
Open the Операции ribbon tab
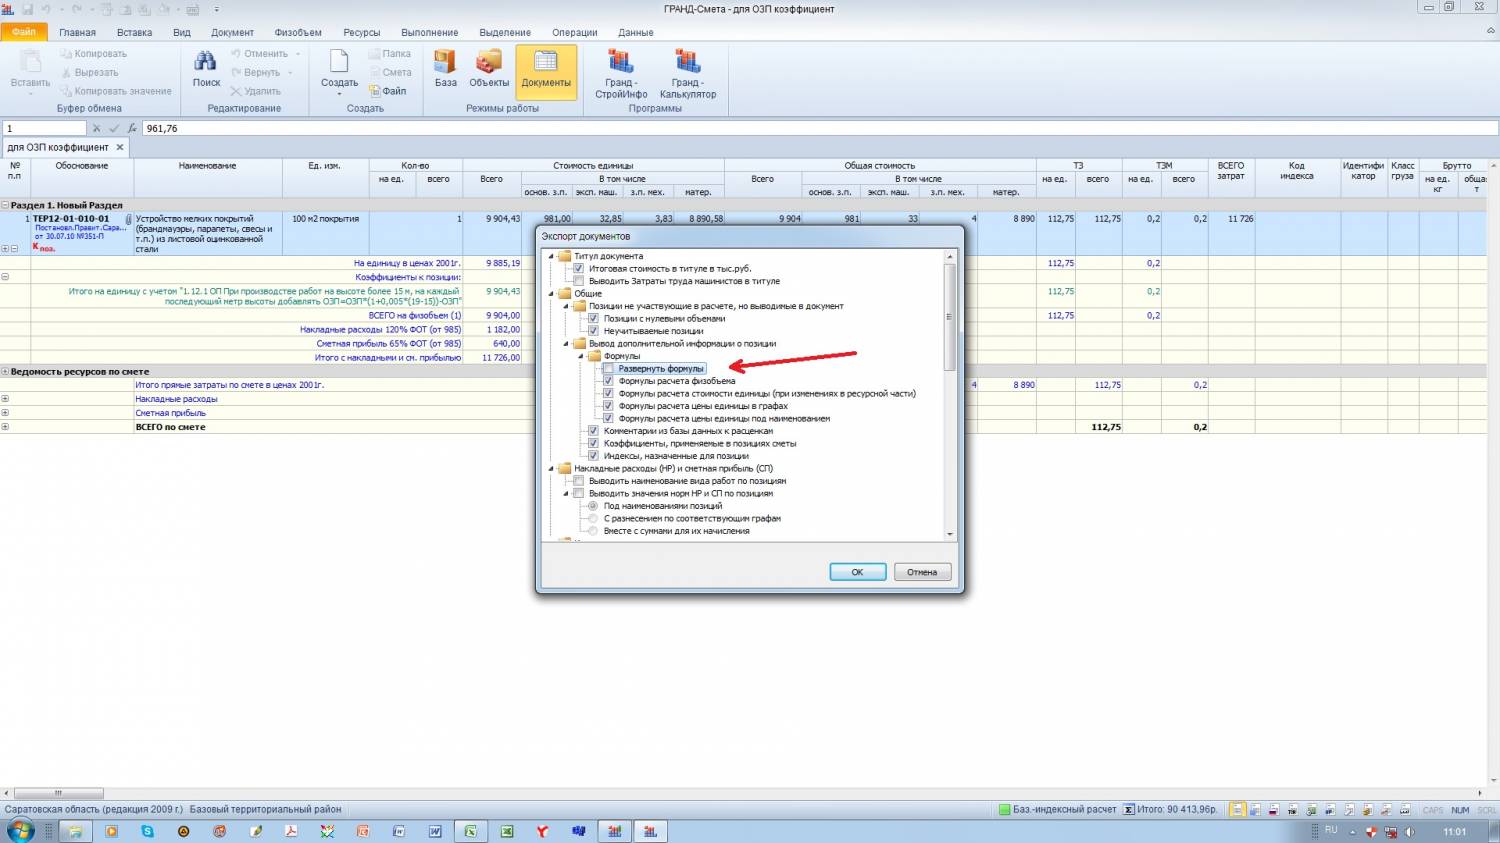coord(574,32)
